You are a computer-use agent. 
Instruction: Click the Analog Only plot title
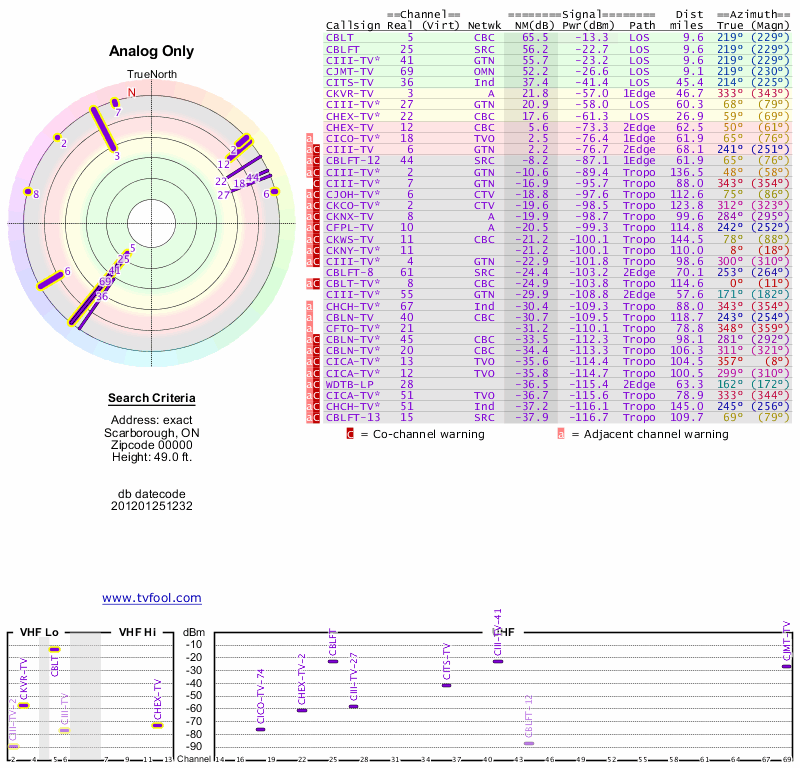click(x=152, y=51)
